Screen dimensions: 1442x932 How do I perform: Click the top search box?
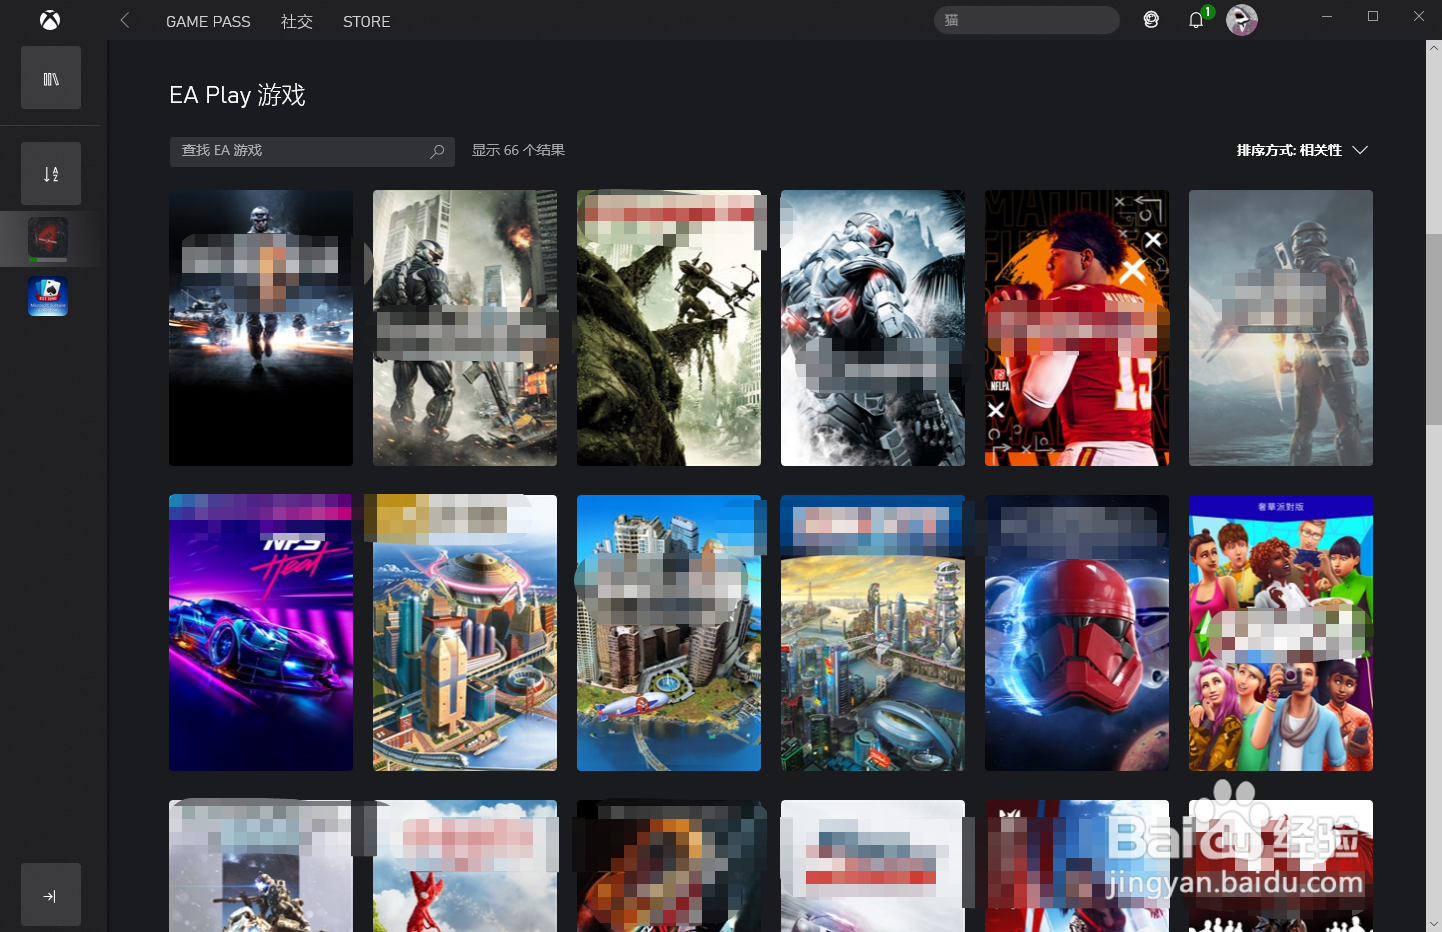pyautogui.click(x=1027, y=20)
